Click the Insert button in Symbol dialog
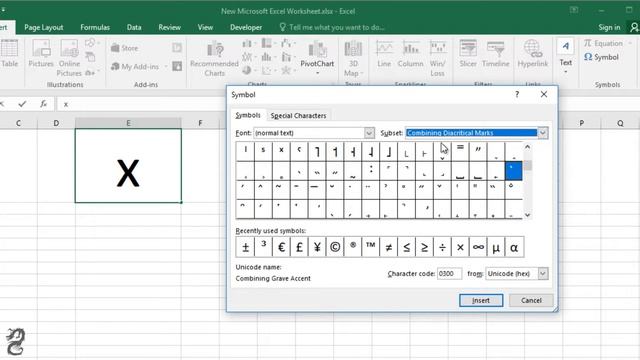This screenshot has height=360, width=640. point(481,300)
